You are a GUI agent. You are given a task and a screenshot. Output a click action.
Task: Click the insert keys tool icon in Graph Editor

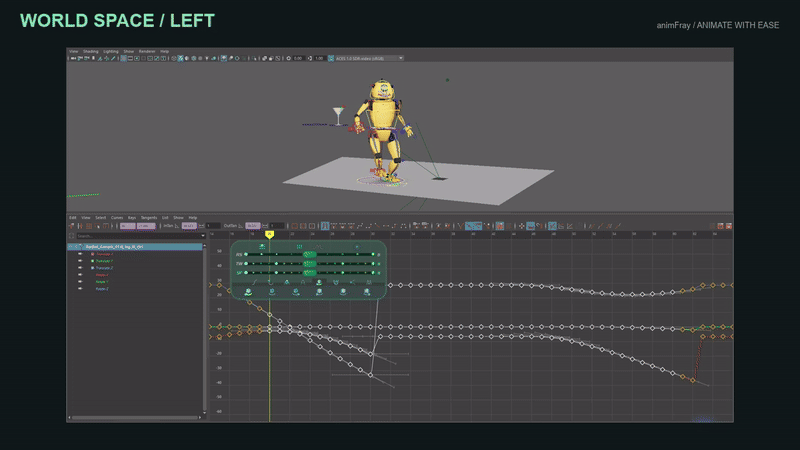(80, 226)
